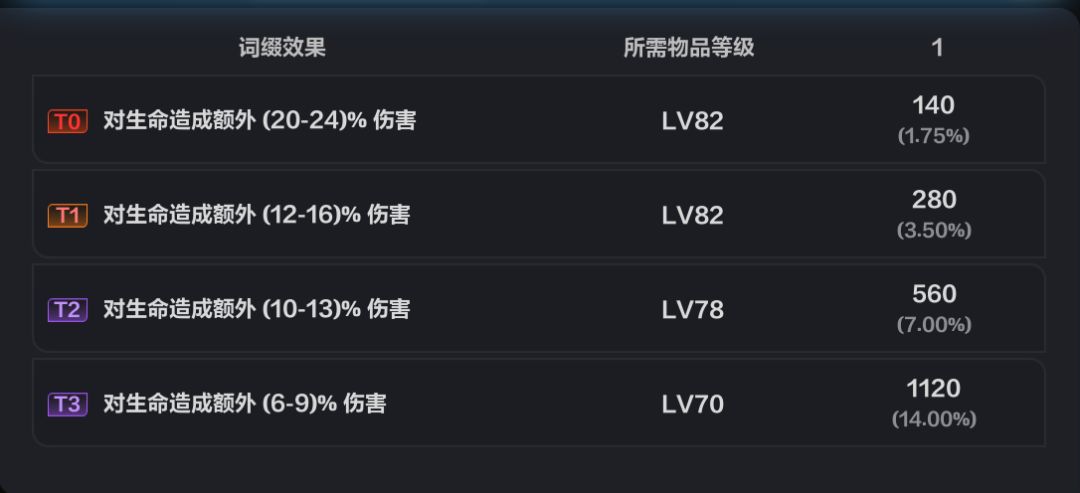Select the (20-24)% damage affix text
The height and width of the screenshot is (493, 1080).
point(260,121)
